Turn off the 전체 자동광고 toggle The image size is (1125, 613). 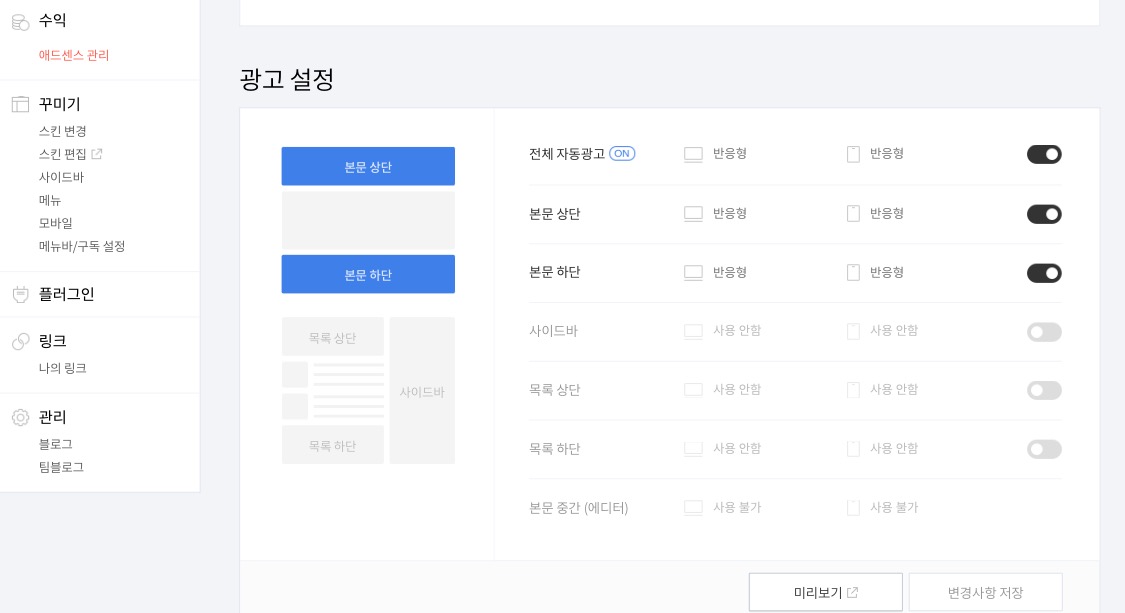tap(1044, 154)
